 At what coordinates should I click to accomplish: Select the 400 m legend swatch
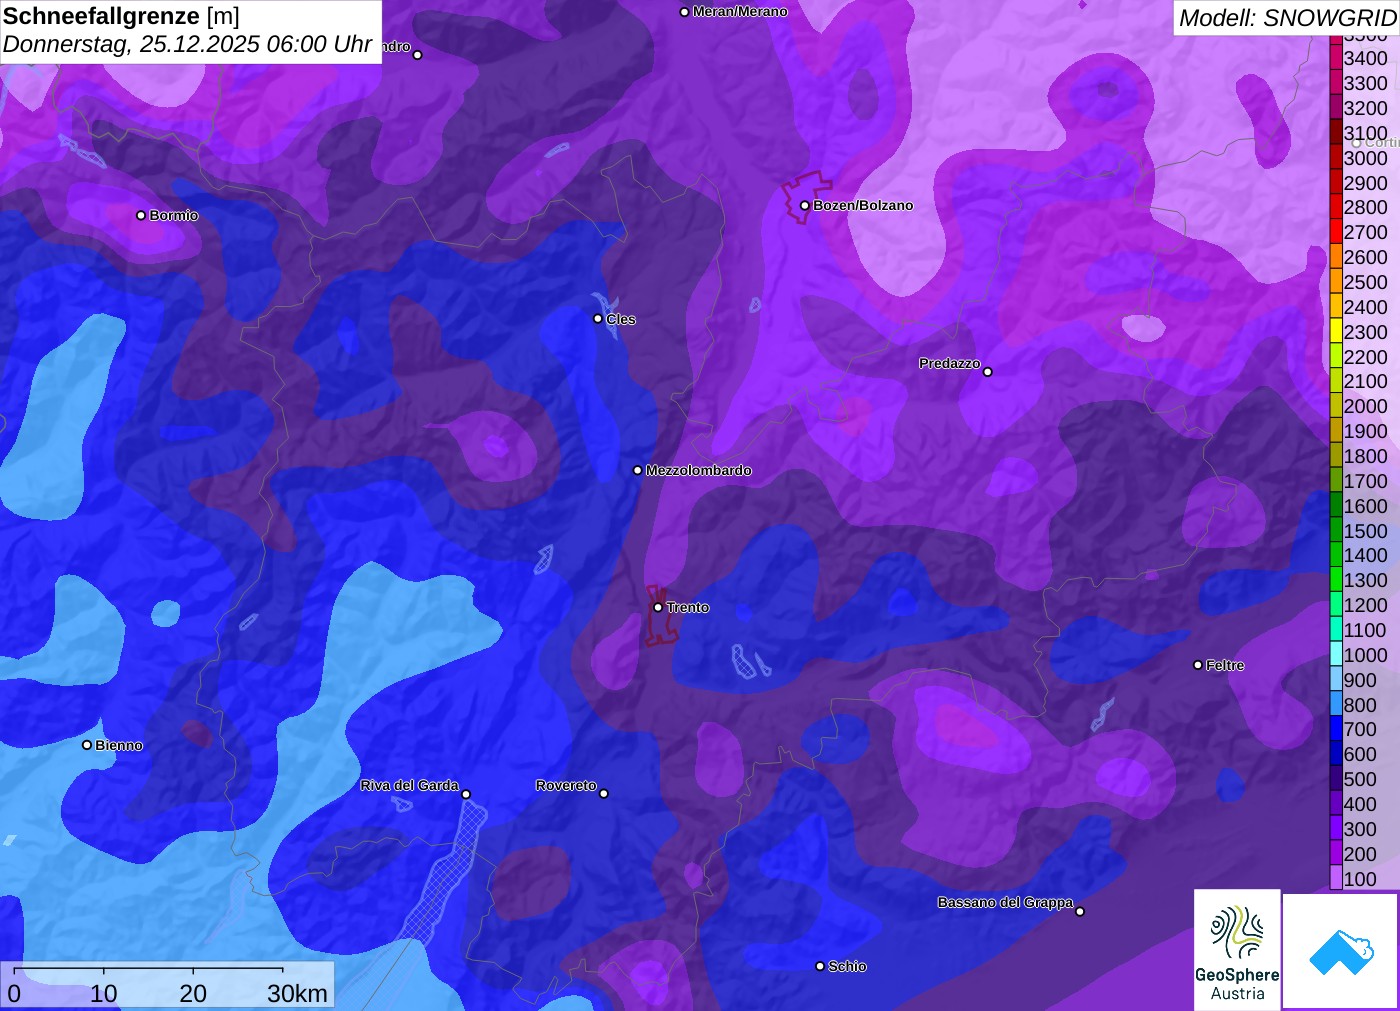tap(1335, 804)
